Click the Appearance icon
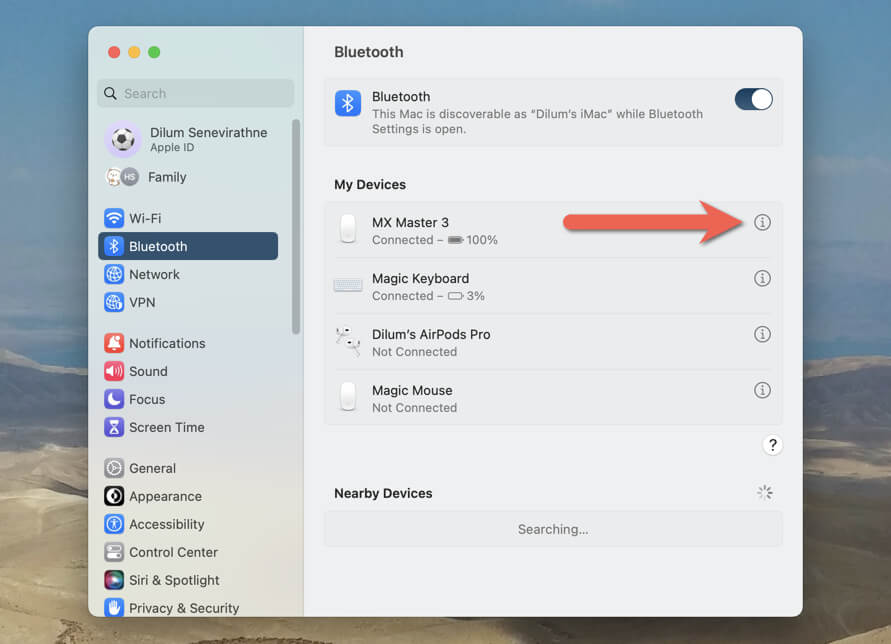The height and width of the screenshot is (644, 891). (x=114, y=496)
